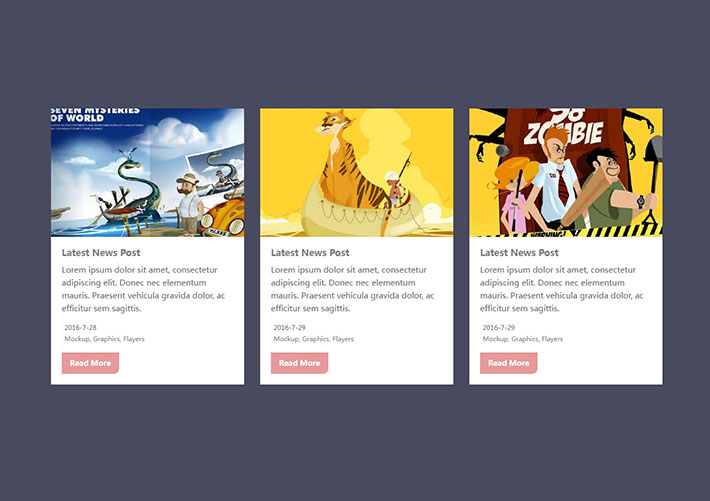Click Mockup, Graphics, Flayers tags on first card

pos(104,339)
